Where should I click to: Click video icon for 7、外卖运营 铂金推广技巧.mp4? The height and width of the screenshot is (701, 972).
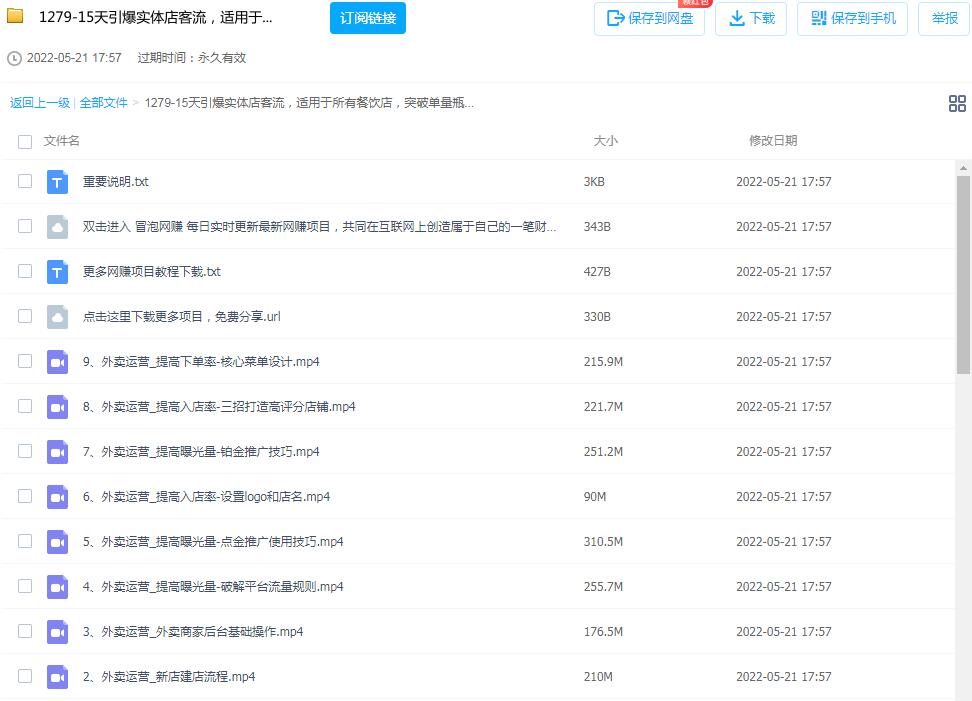click(57, 452)
